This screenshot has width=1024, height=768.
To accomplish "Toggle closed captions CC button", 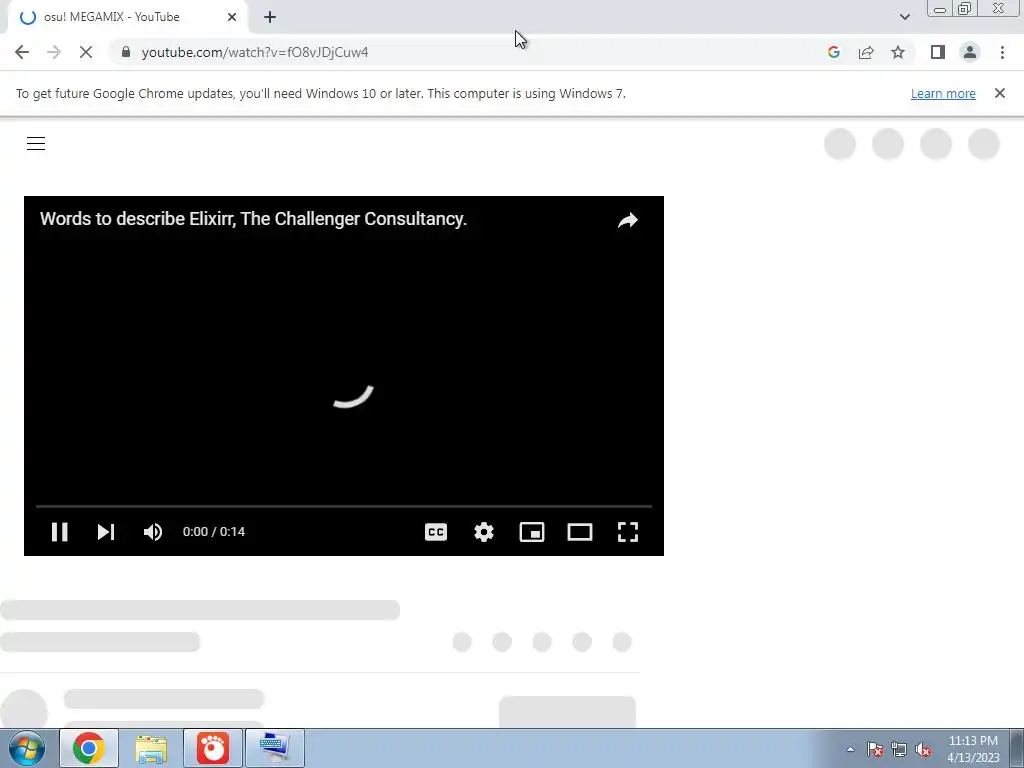I will [436, 532].
